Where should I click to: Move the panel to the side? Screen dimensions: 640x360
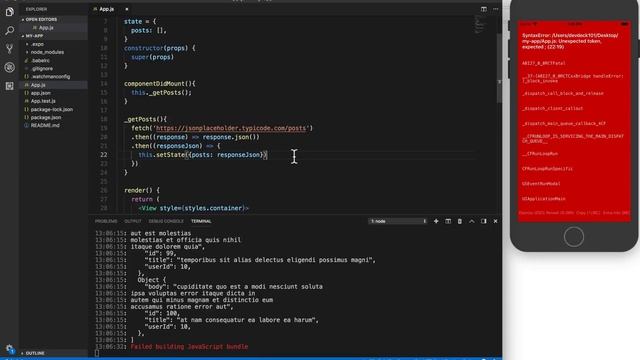(484, 221)
